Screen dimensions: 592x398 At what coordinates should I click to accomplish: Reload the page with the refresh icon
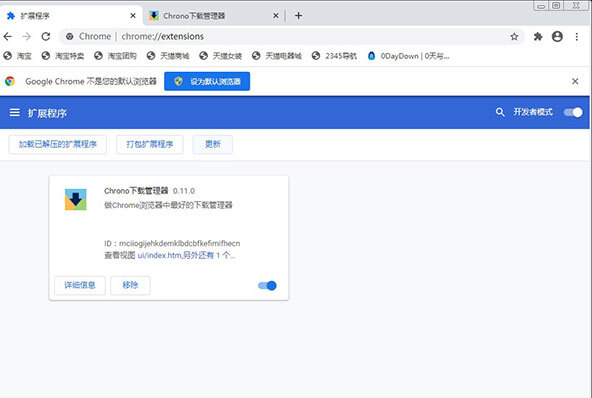coord(46,37)
